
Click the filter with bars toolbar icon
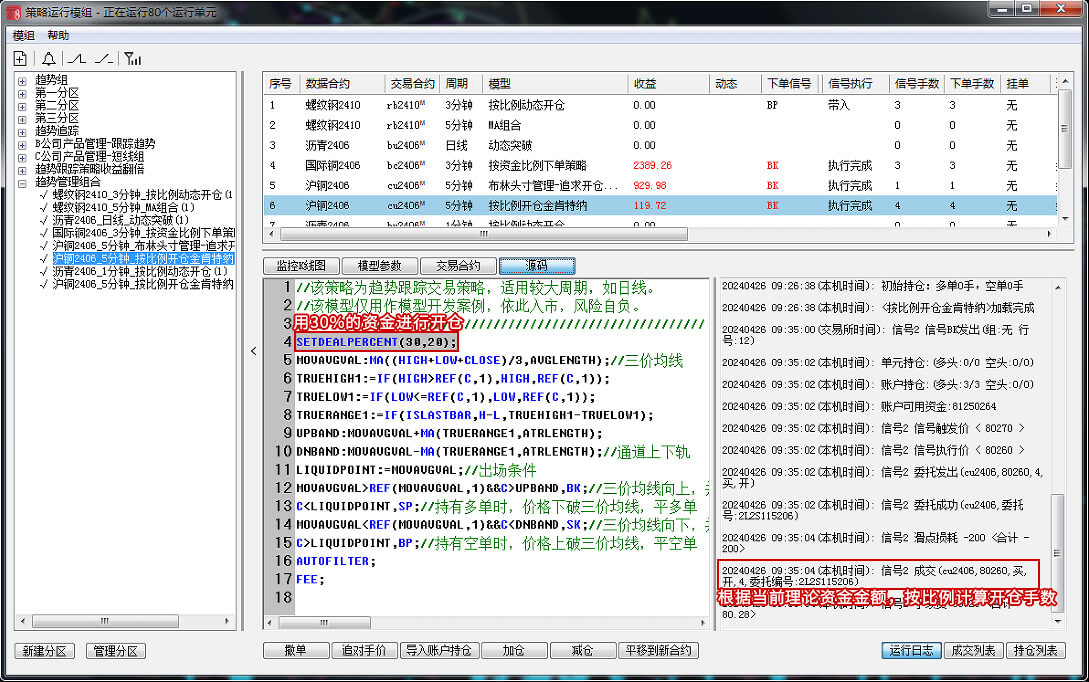tap(132, 58)
